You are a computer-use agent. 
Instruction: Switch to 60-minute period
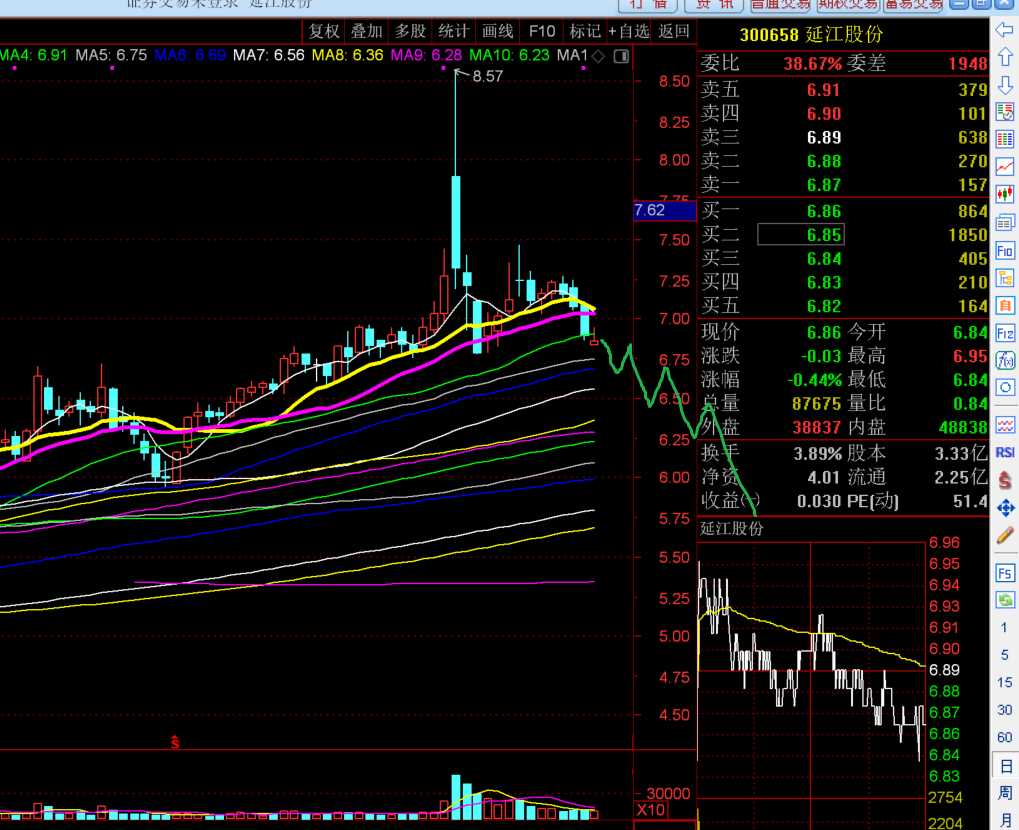coord(1005,737)
